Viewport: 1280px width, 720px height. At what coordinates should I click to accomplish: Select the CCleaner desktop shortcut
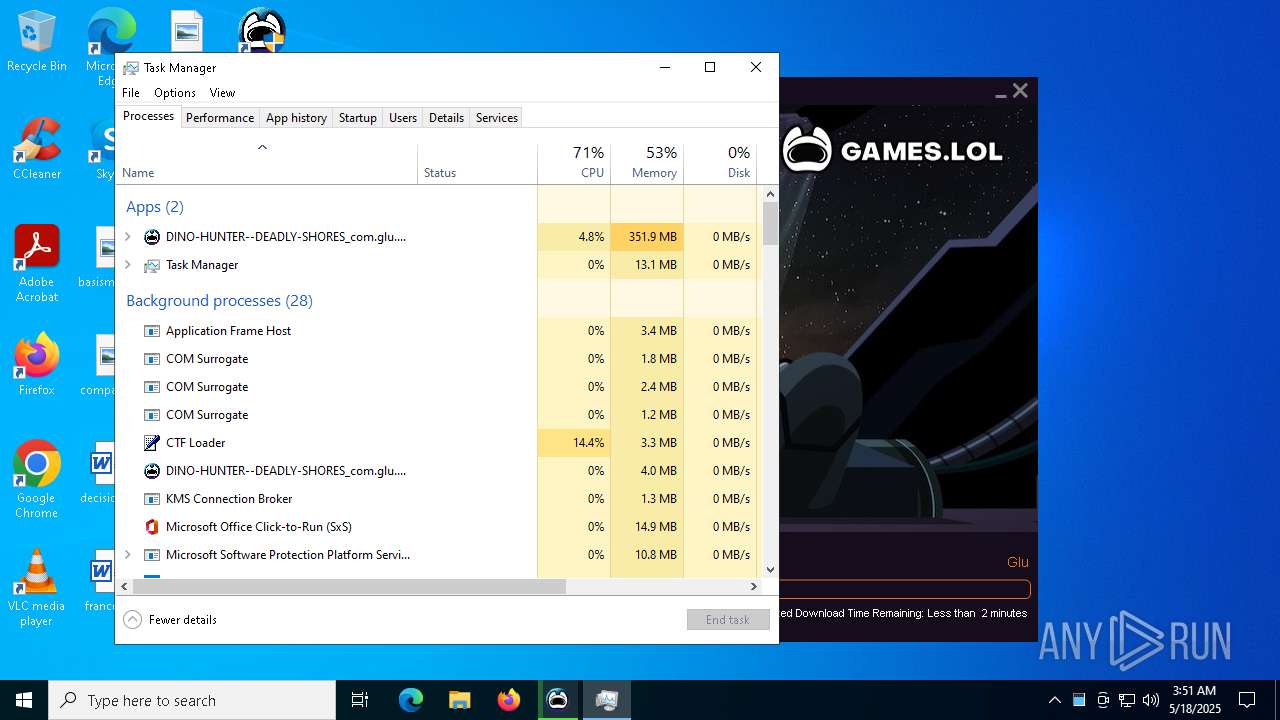point(36,150)
